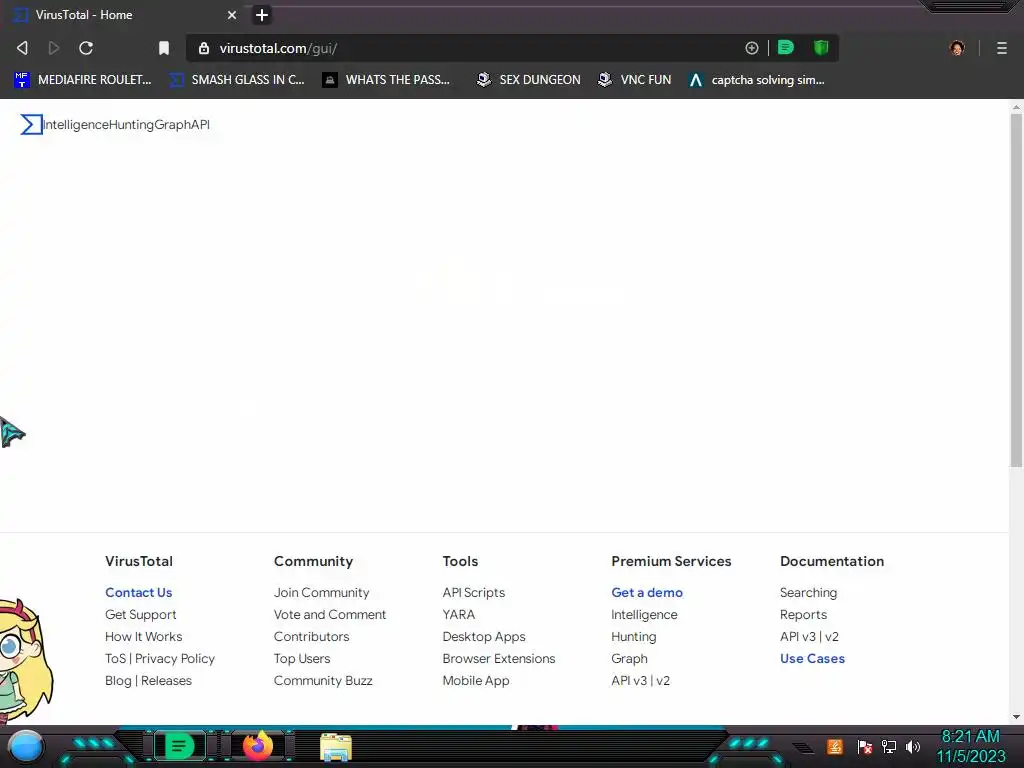The width and height of the screenshot is (1024, 768).
Task: Open the VNC FUN bookmark
Action: 634,80
